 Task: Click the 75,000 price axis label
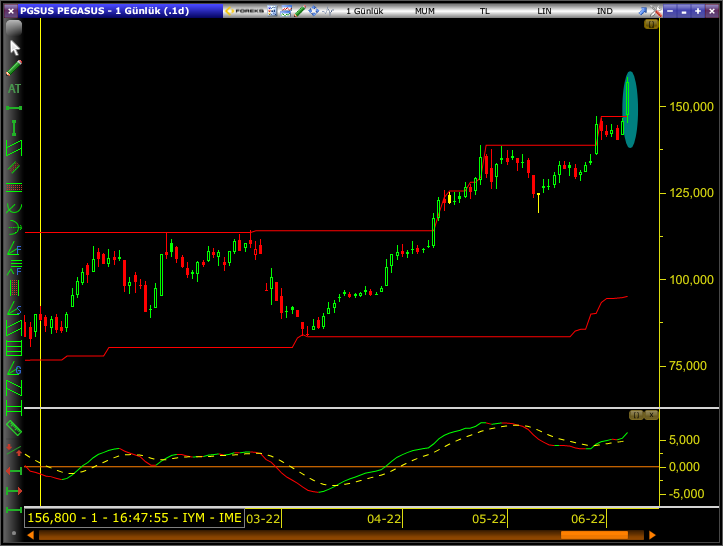point(687,366)
